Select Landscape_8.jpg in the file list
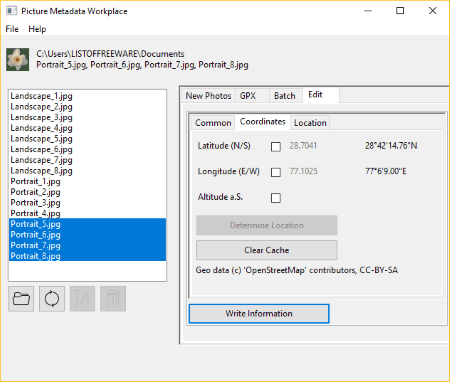The height and width of the screenshot is (382, 450). click(x=87, y=171)
